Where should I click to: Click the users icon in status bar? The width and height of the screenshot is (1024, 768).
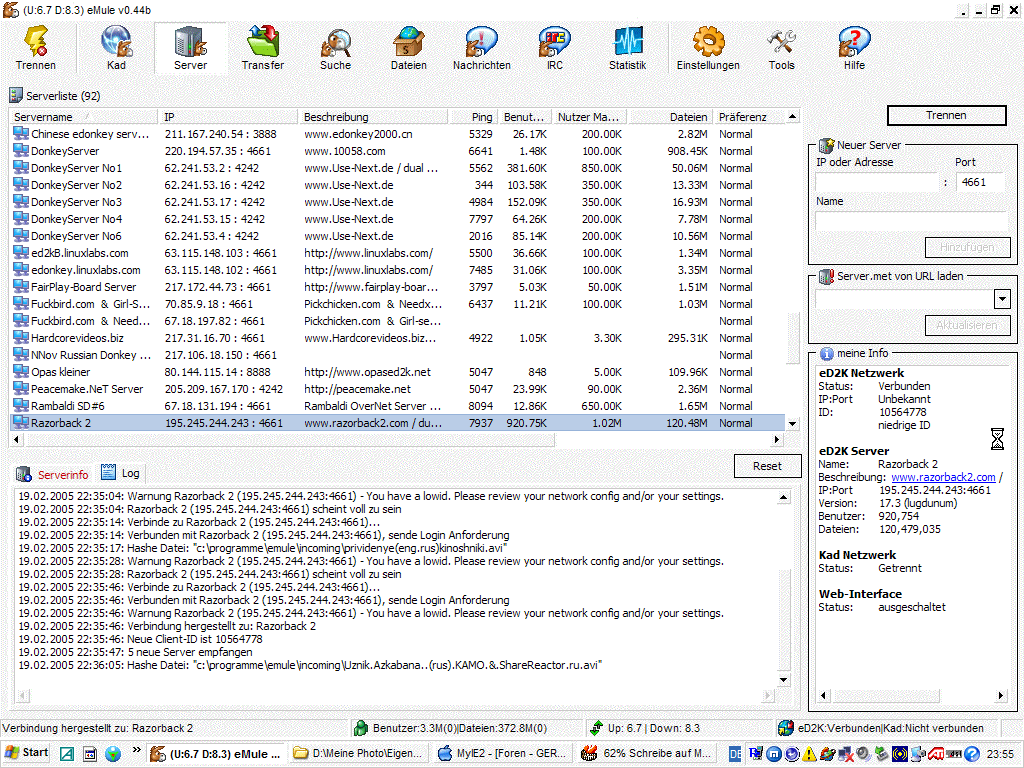click(x=360, y=728)
